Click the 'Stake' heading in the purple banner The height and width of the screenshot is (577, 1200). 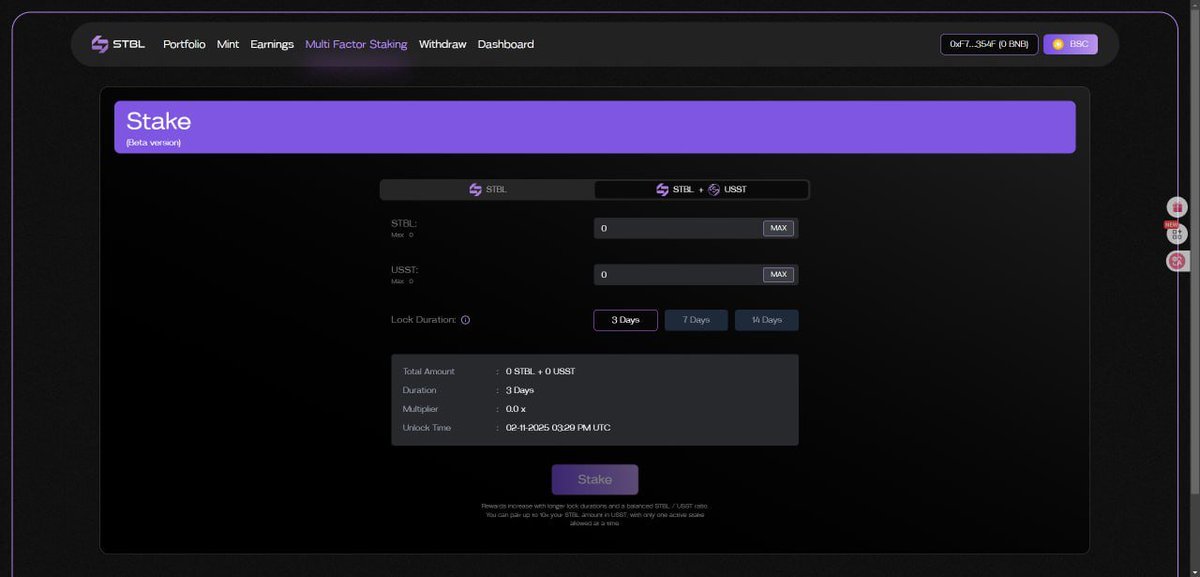coord(159,121)
